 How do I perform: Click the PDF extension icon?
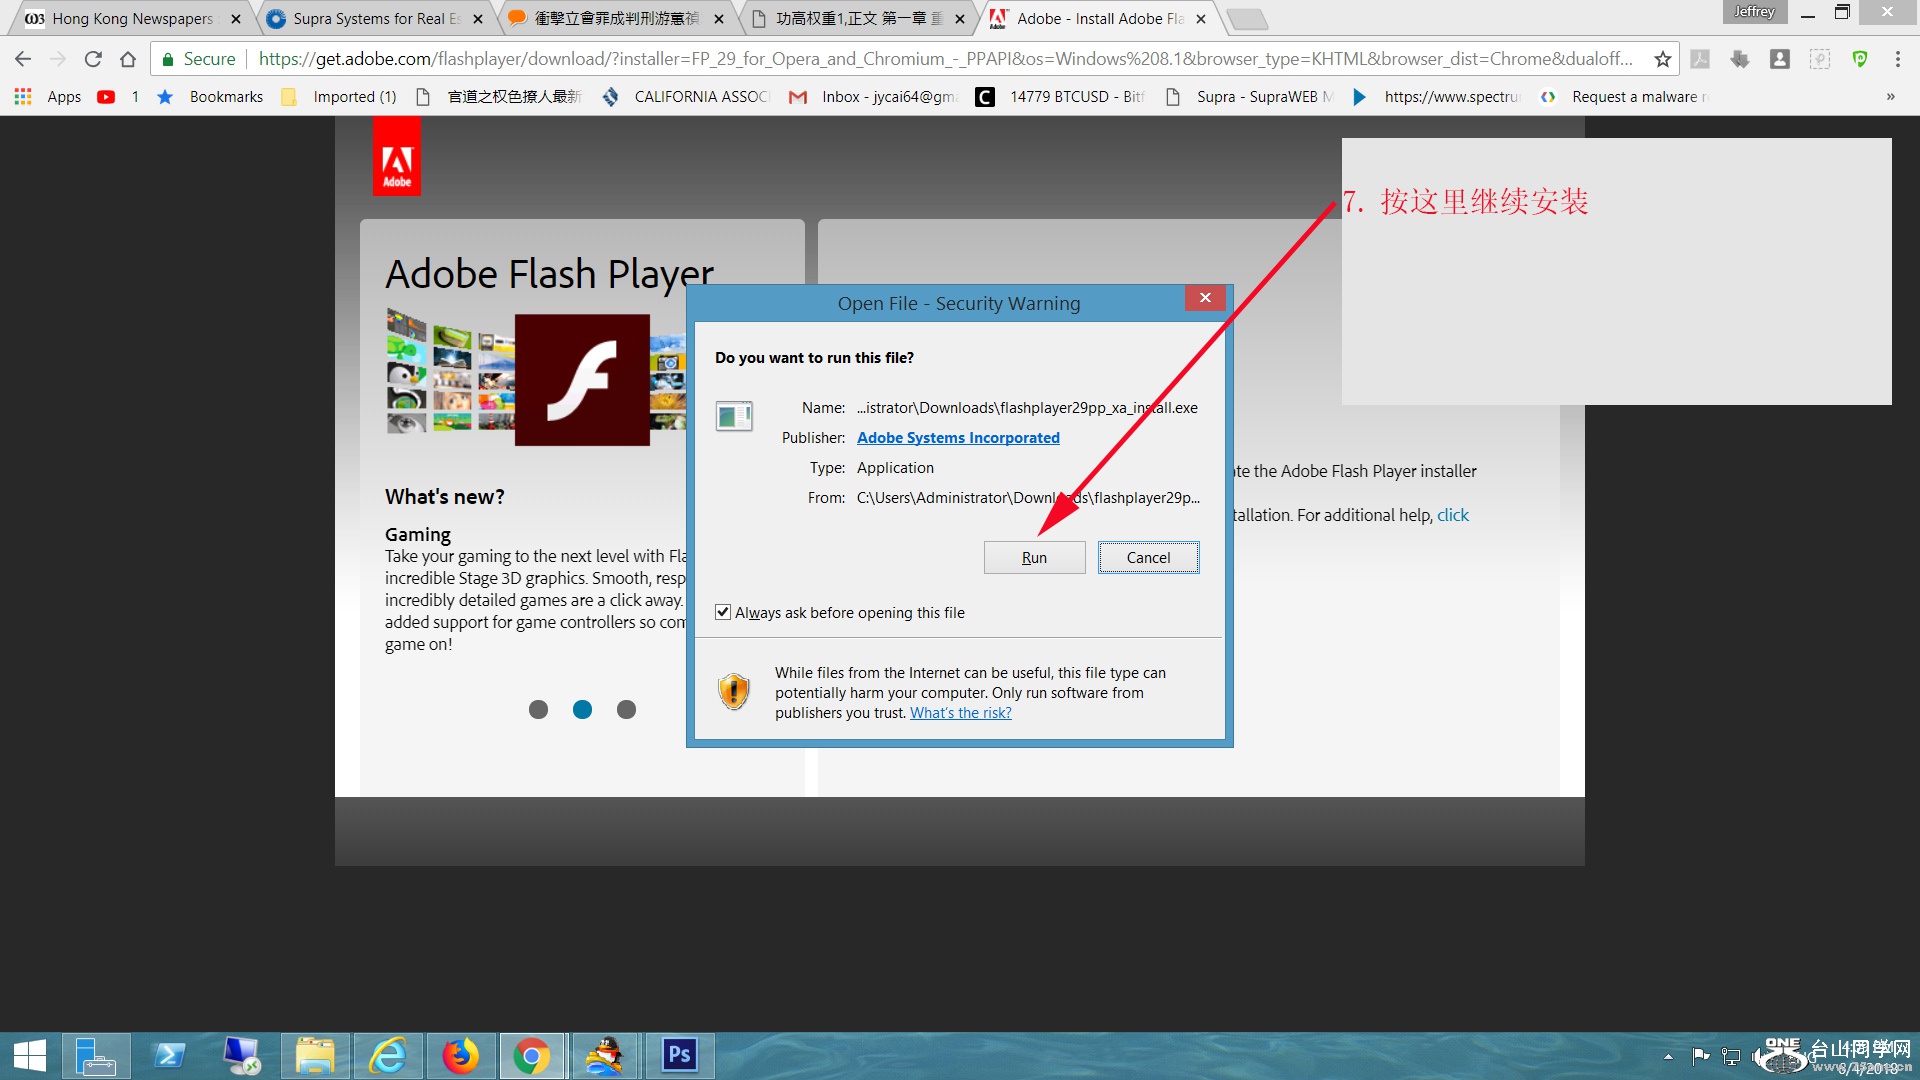pos(1700,59)
